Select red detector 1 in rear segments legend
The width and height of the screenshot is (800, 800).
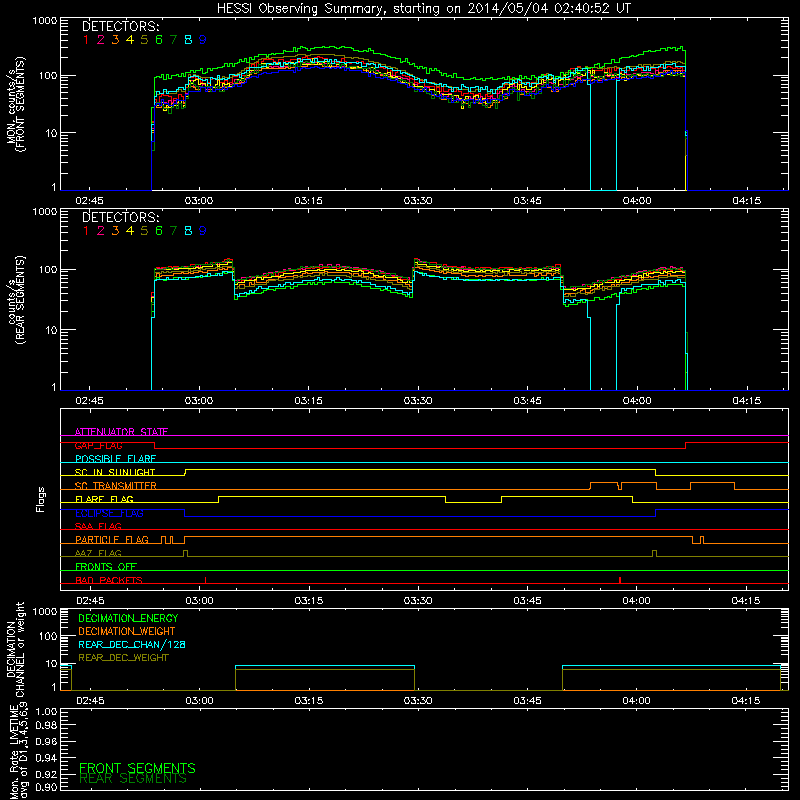(86, 231)
